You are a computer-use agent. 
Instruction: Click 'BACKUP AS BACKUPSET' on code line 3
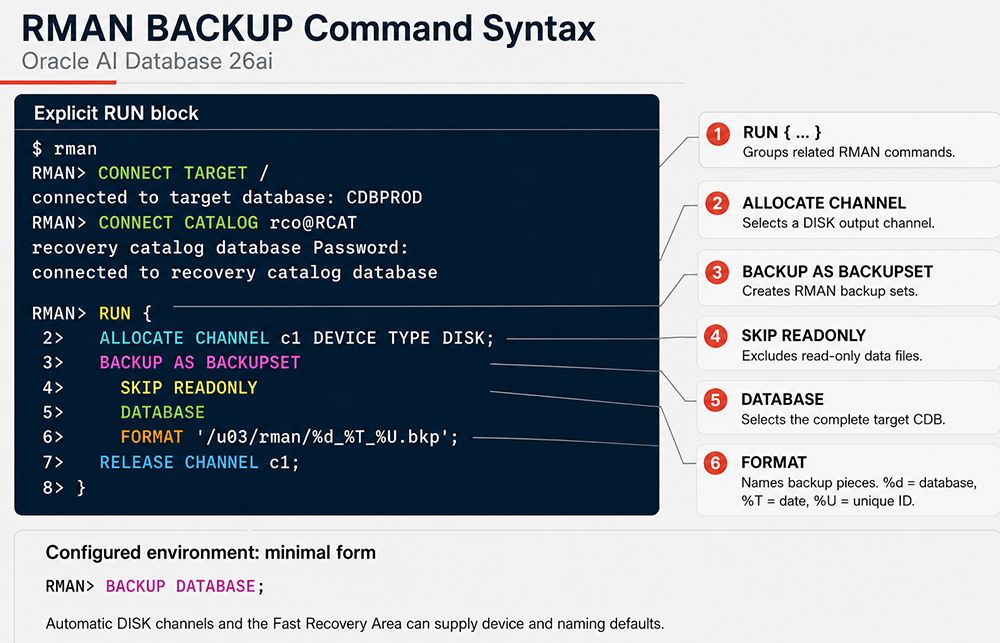pos(200,363)
